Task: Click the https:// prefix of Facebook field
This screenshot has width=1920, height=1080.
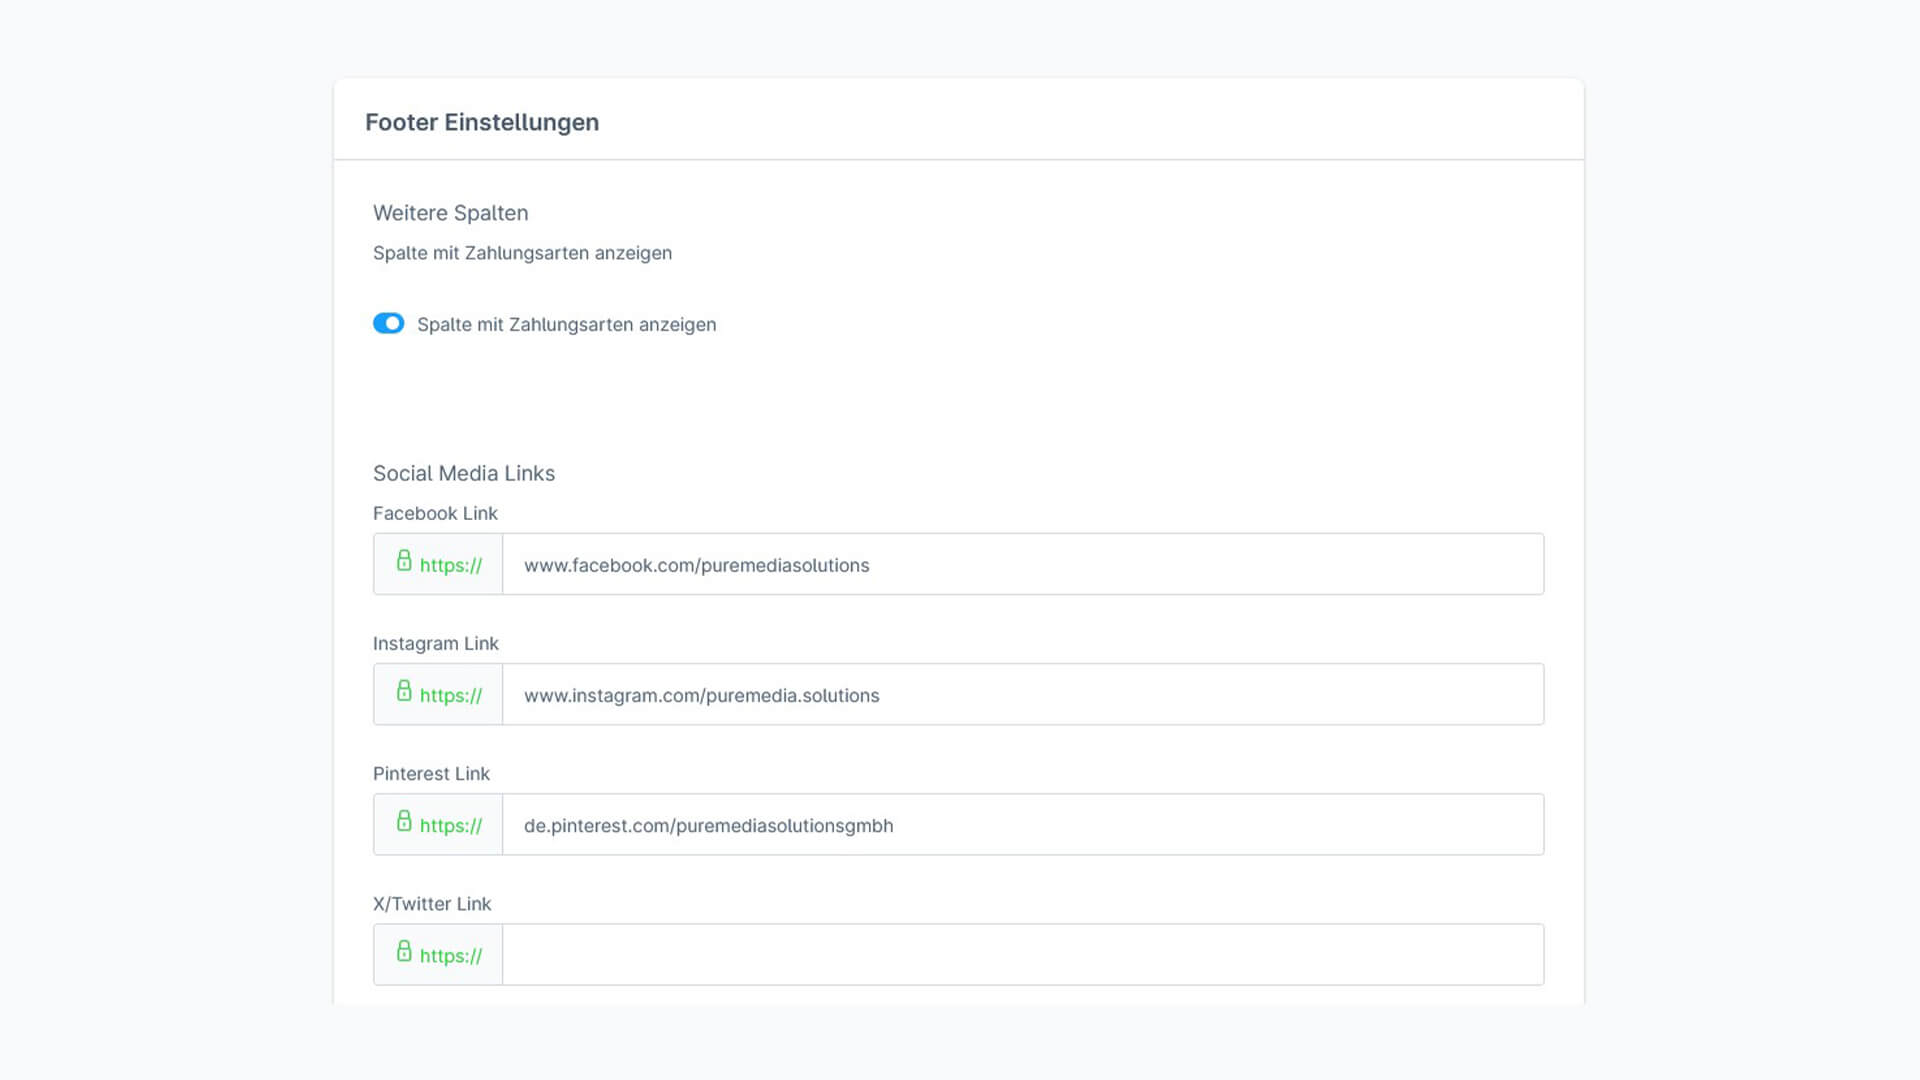Action: pyautogui.click(x=451, y=565)
